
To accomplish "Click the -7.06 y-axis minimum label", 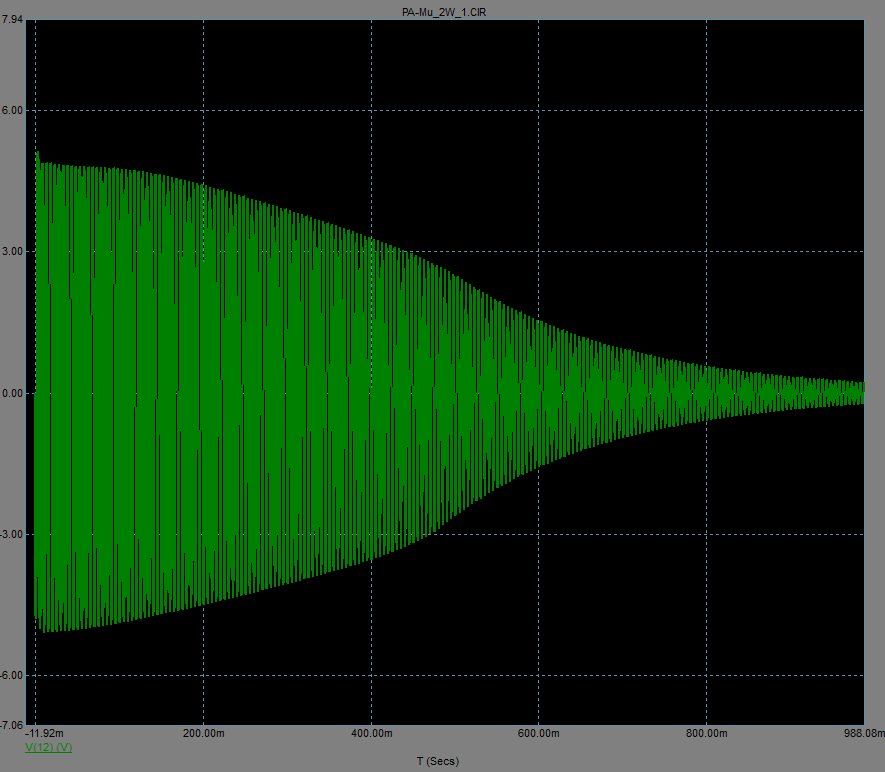I will (12, 724).
